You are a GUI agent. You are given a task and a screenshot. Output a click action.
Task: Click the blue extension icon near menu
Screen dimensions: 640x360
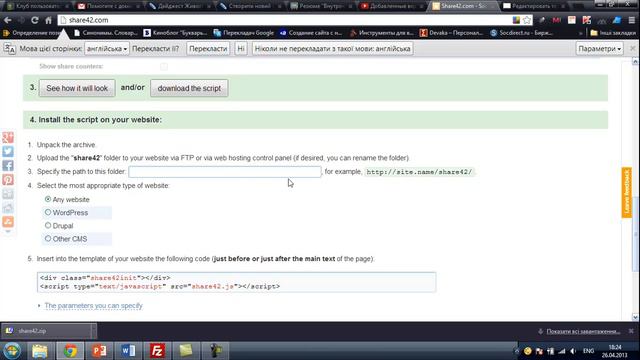click(x=617, y=20)
